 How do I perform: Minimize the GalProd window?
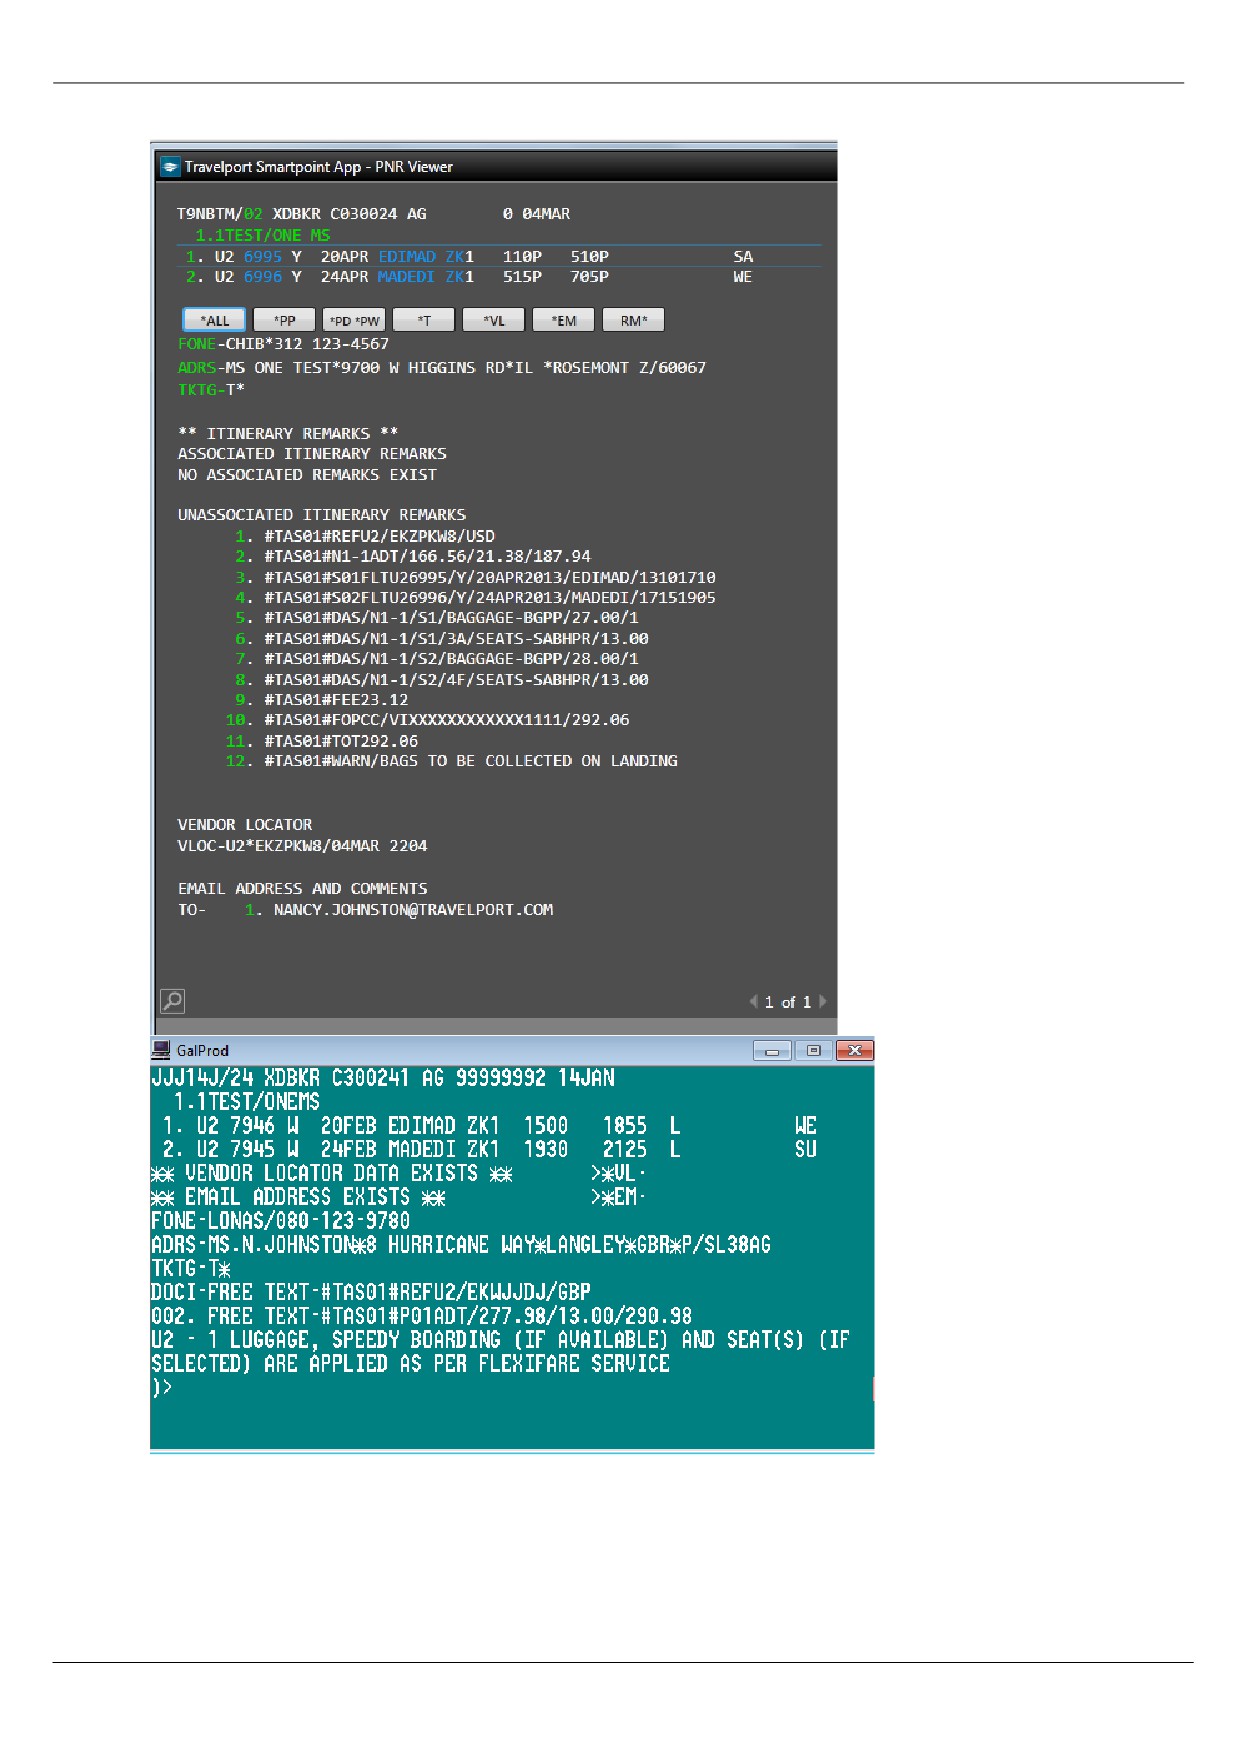772,1050
